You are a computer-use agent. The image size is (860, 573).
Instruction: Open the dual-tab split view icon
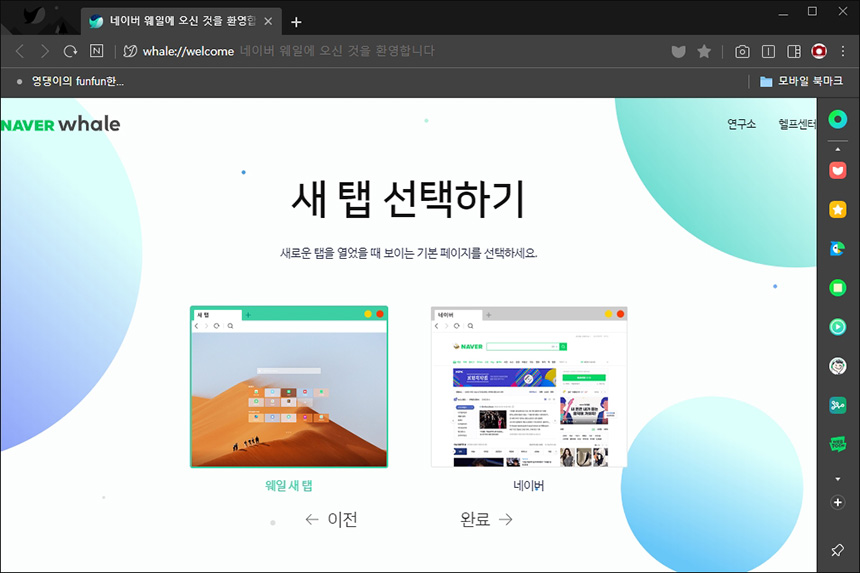click(768, 52)
